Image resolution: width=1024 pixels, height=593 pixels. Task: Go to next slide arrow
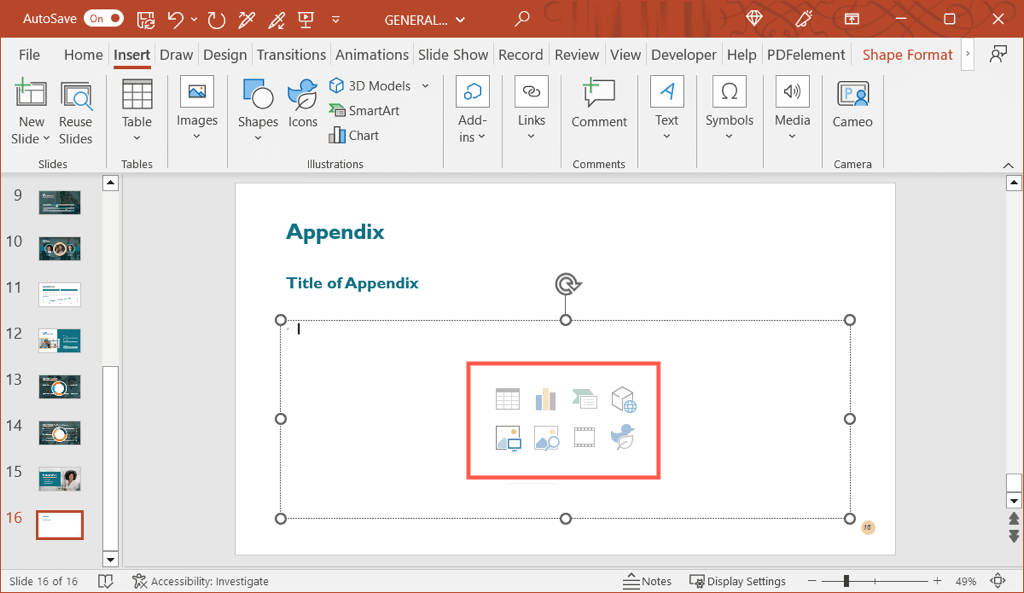[x=1014, y=536]
